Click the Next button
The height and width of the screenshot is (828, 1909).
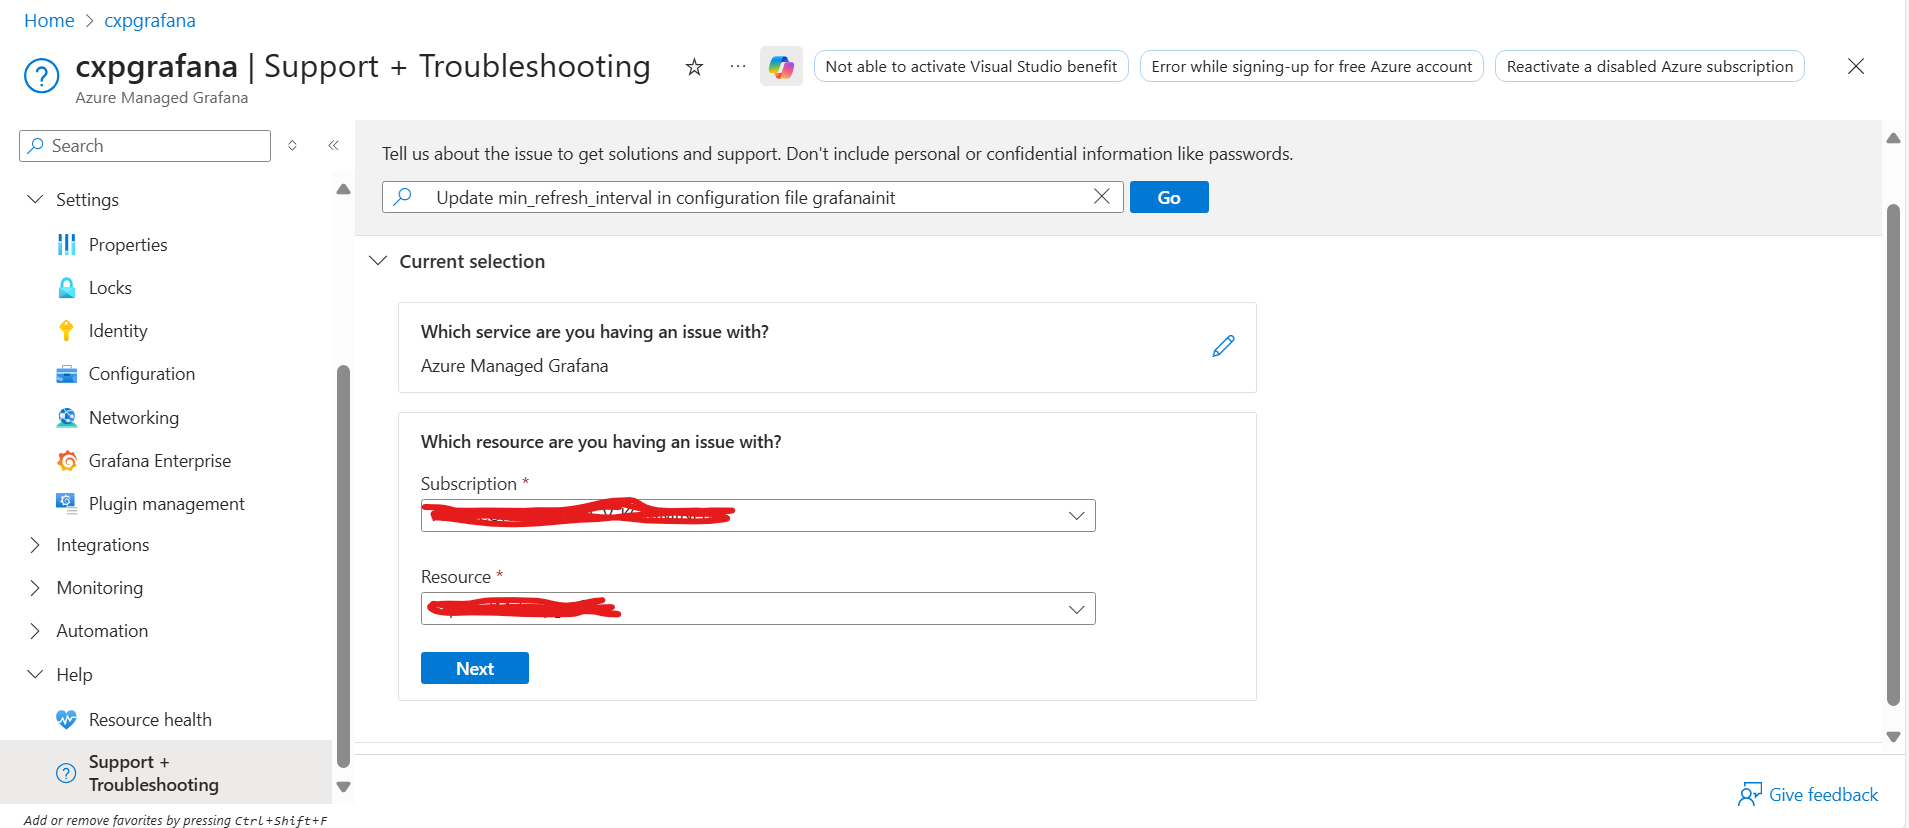coord(475,668)
